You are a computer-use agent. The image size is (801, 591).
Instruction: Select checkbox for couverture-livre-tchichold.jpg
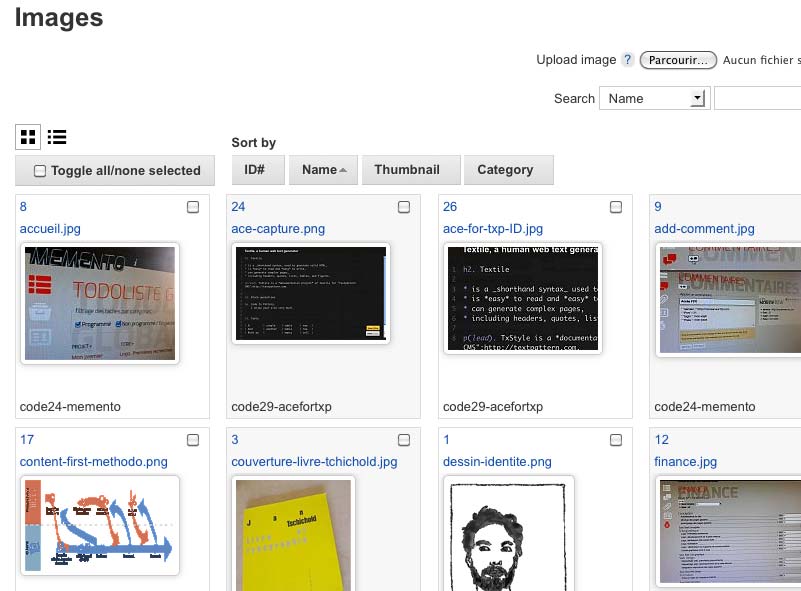404,440
